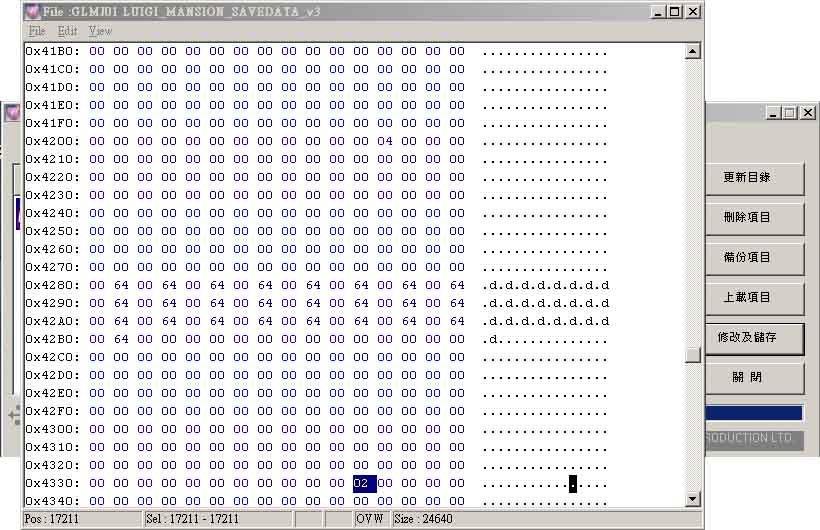Click the Pos : 17211 status field
The height and width of the screenshot is (530, 820).
point(83,519)
